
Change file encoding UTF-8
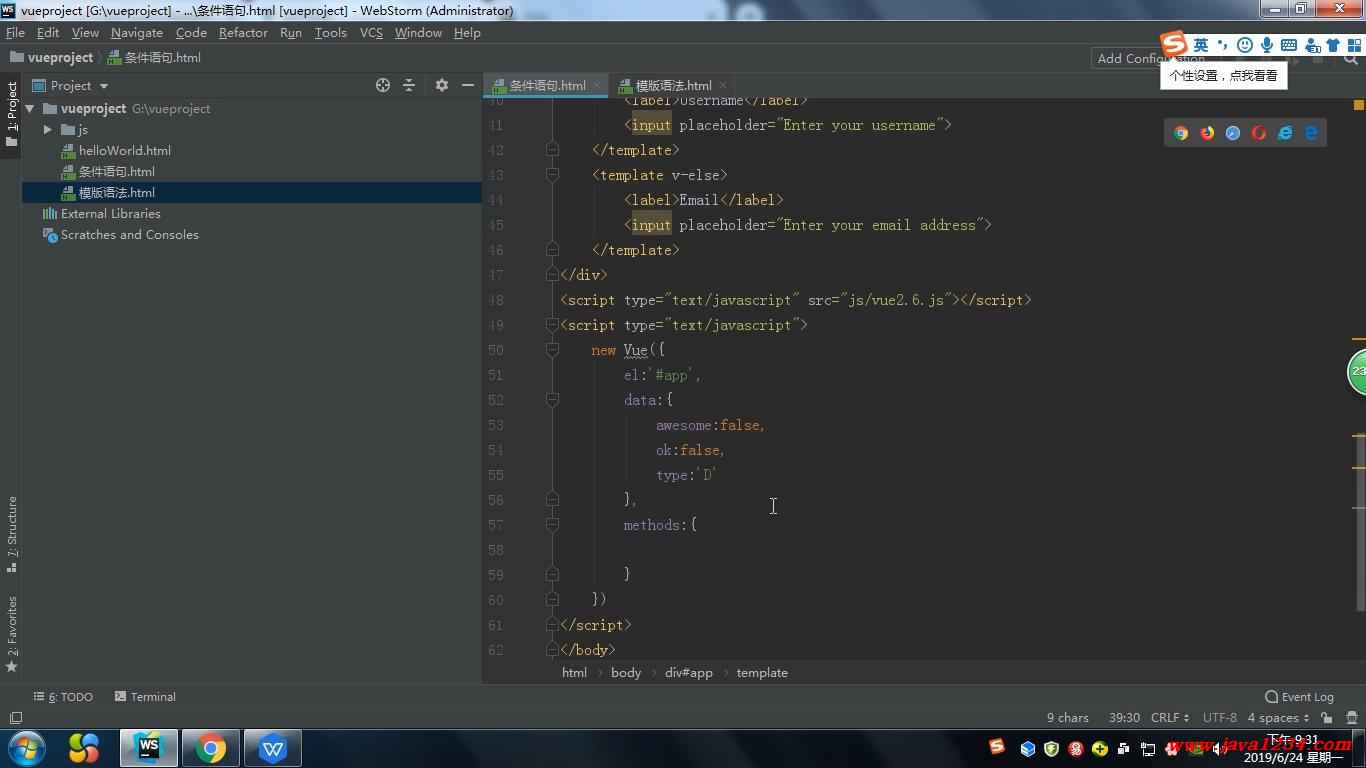(x=1220, y=717)
